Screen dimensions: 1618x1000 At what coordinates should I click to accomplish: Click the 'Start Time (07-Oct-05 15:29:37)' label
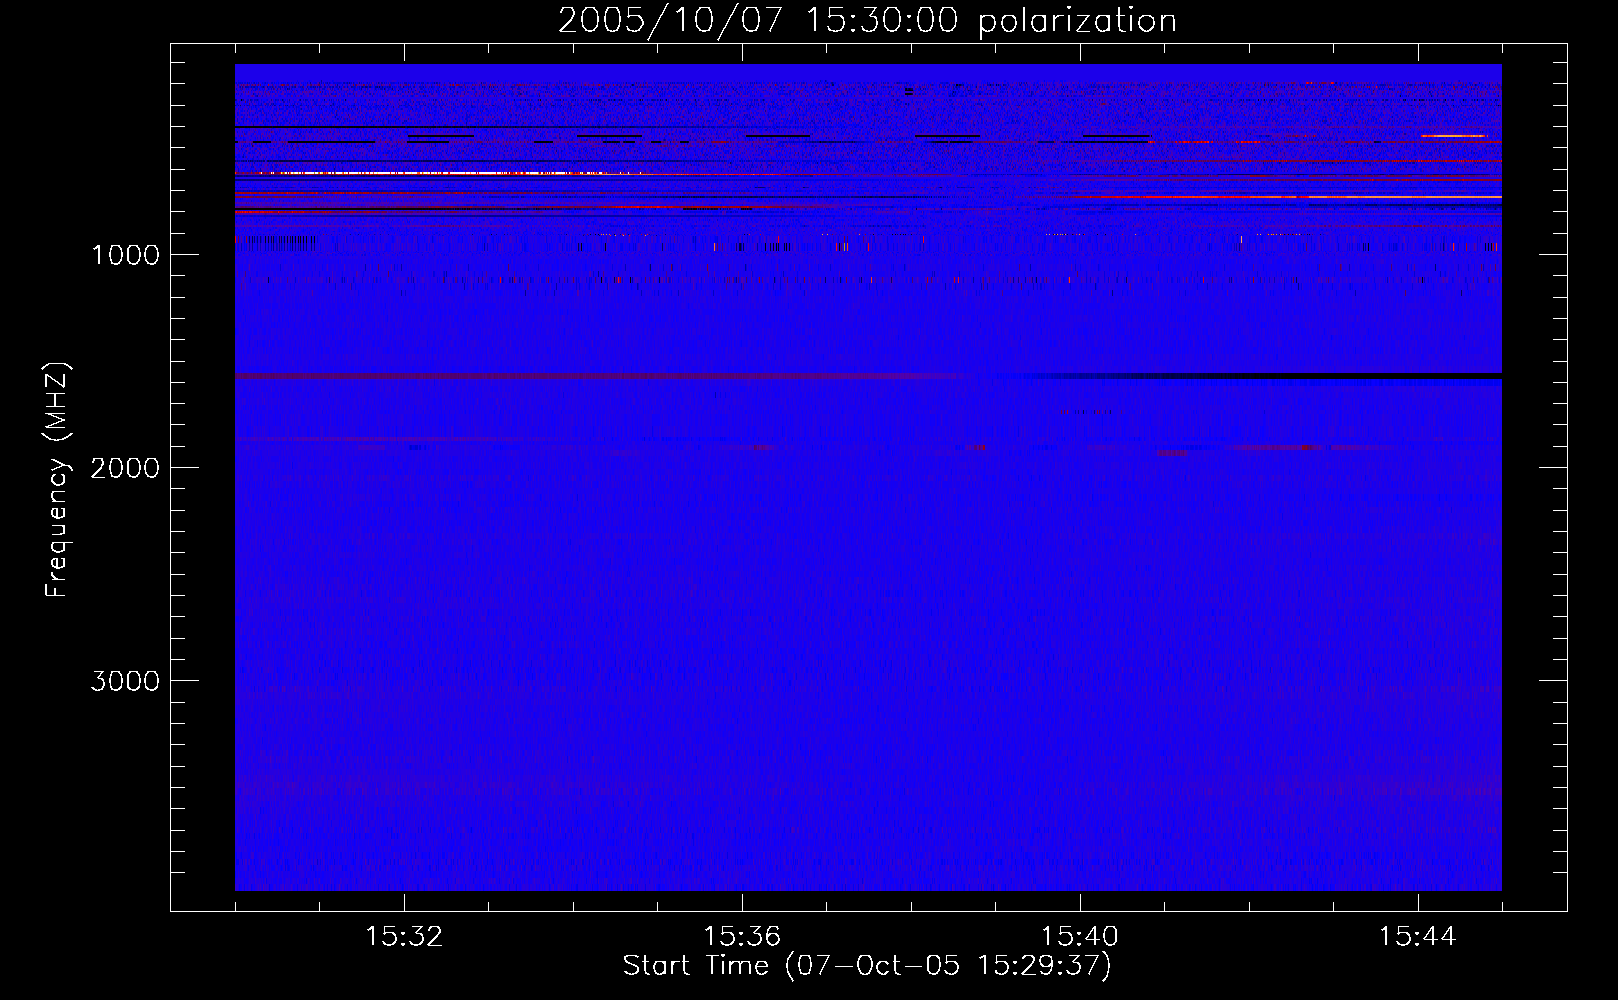point(867,966)
